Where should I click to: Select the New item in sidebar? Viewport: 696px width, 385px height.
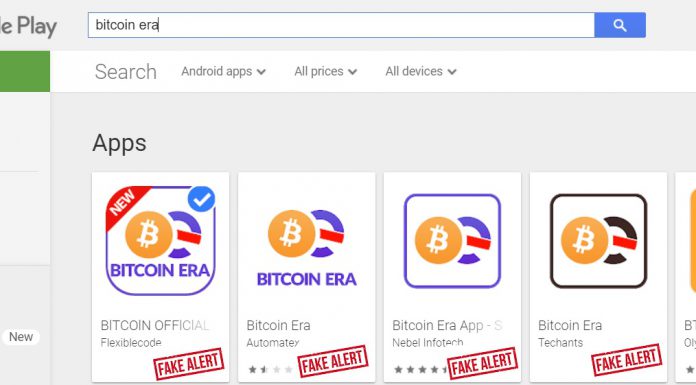point(21,337)
